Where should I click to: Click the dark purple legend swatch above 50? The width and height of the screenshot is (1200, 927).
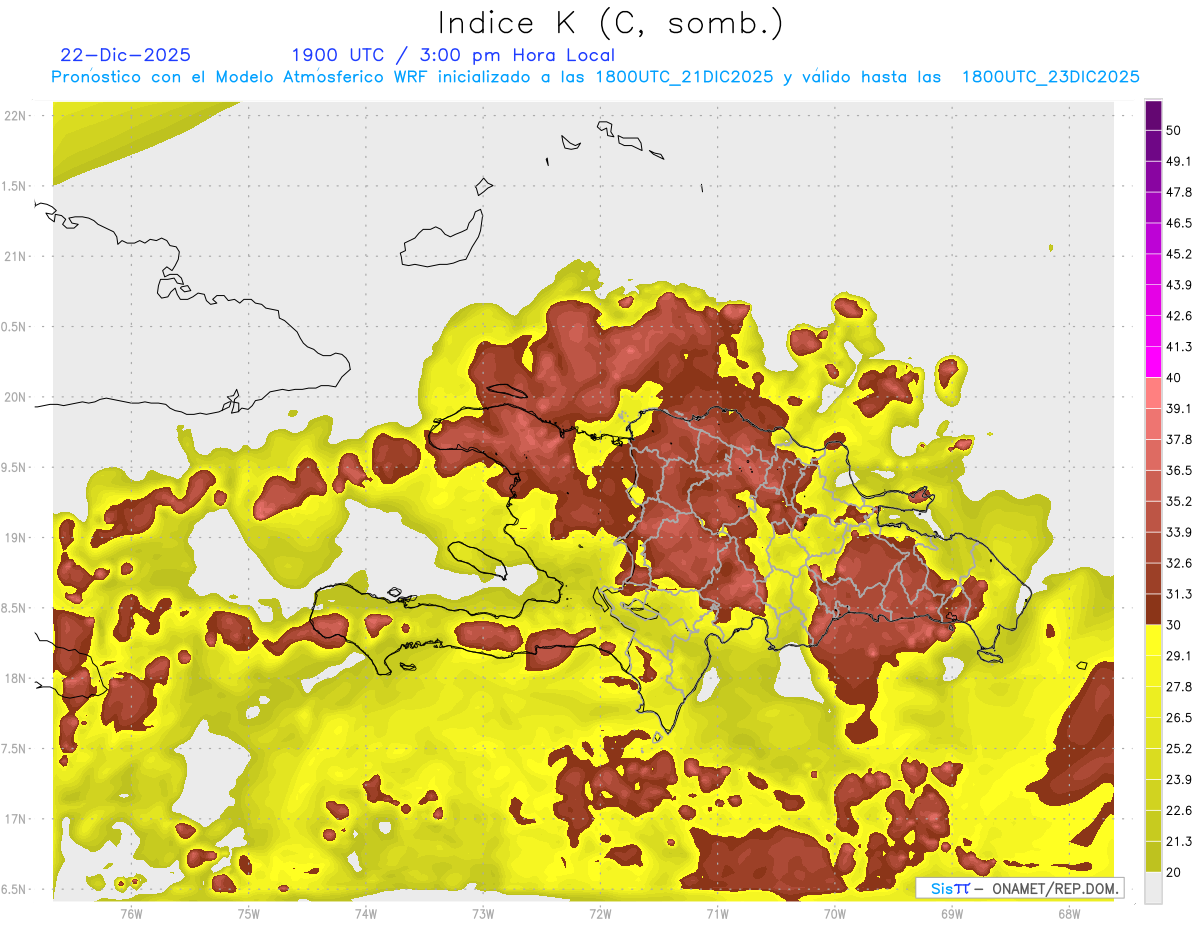pos(1153,116)
